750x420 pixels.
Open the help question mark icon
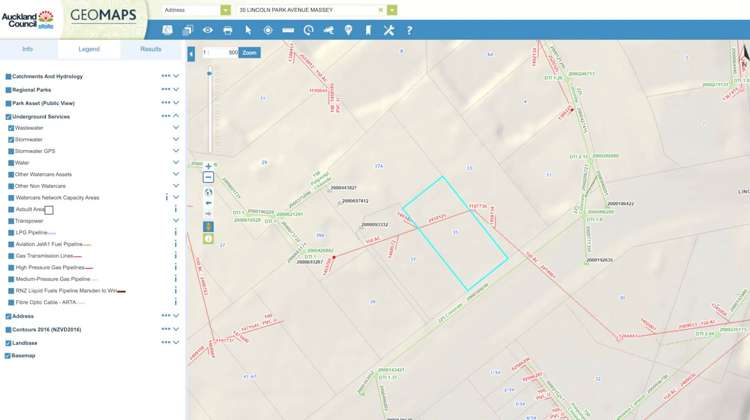409,31
